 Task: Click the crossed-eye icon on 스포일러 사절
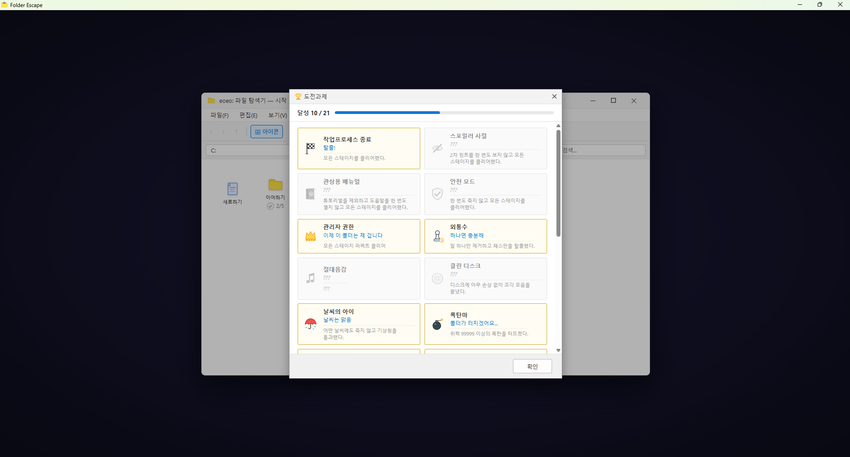coord(437,148)
